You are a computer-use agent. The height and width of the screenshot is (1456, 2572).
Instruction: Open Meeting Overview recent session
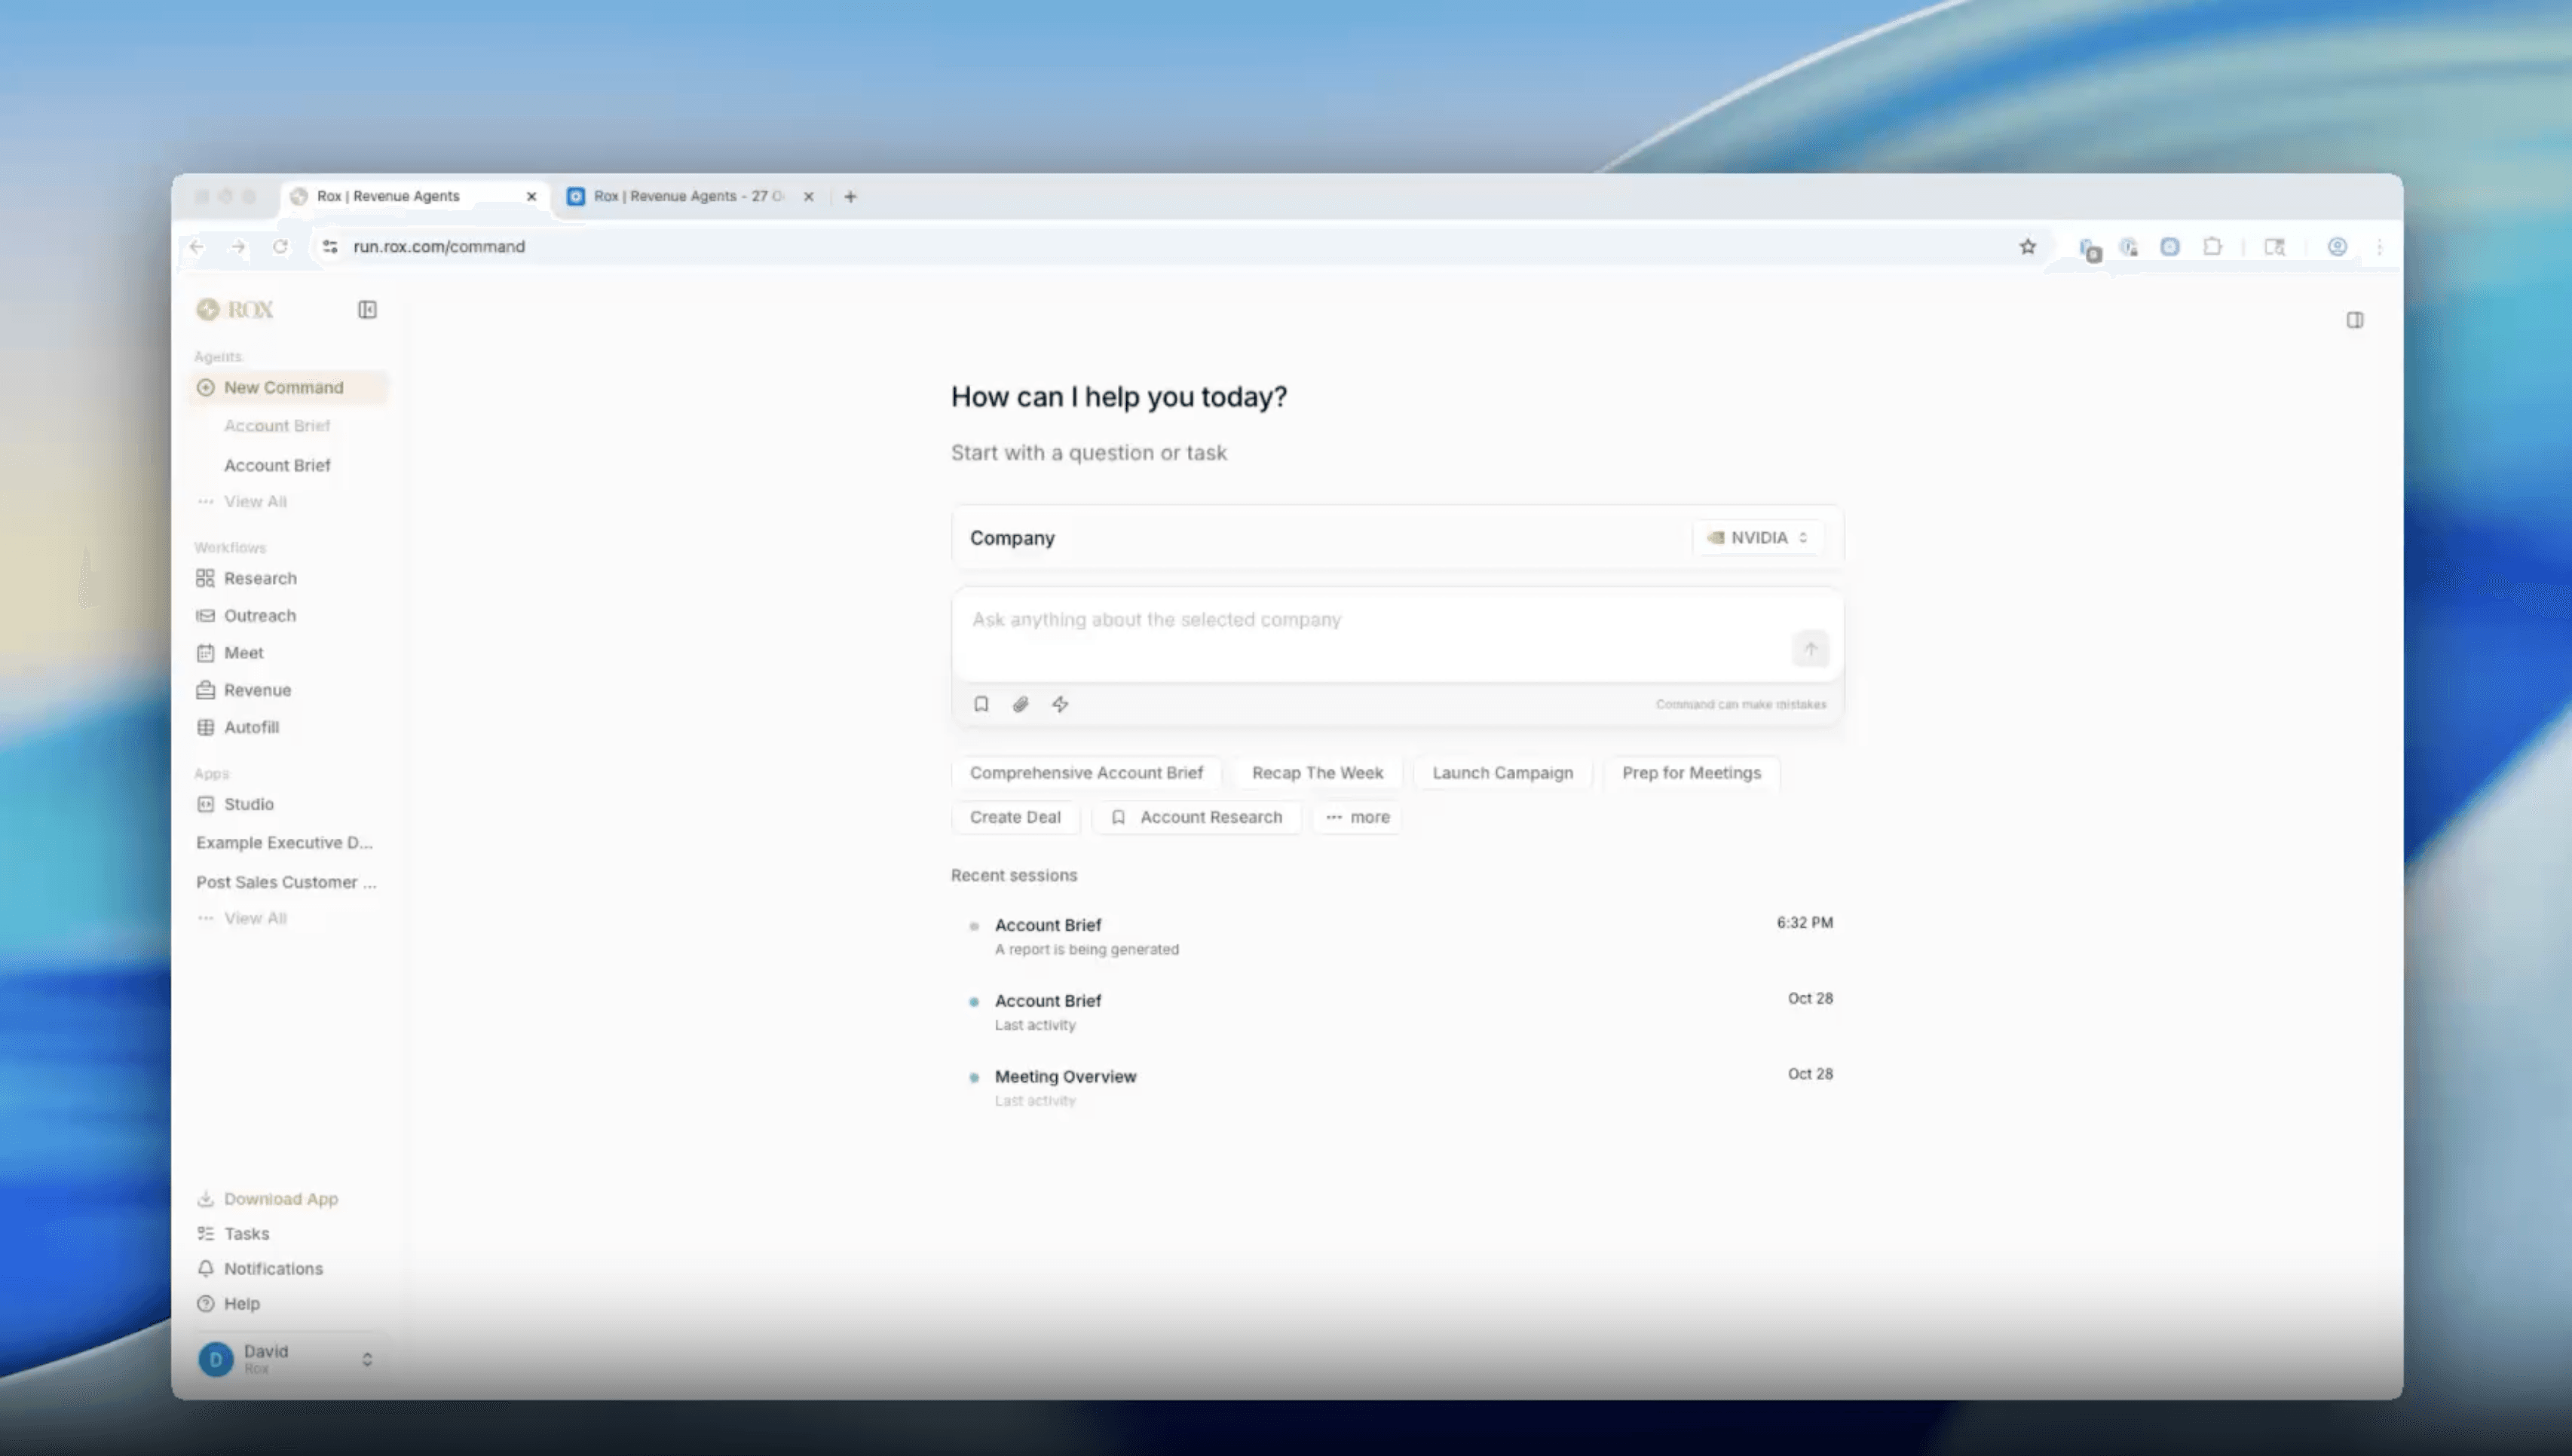(1065, 1076)
